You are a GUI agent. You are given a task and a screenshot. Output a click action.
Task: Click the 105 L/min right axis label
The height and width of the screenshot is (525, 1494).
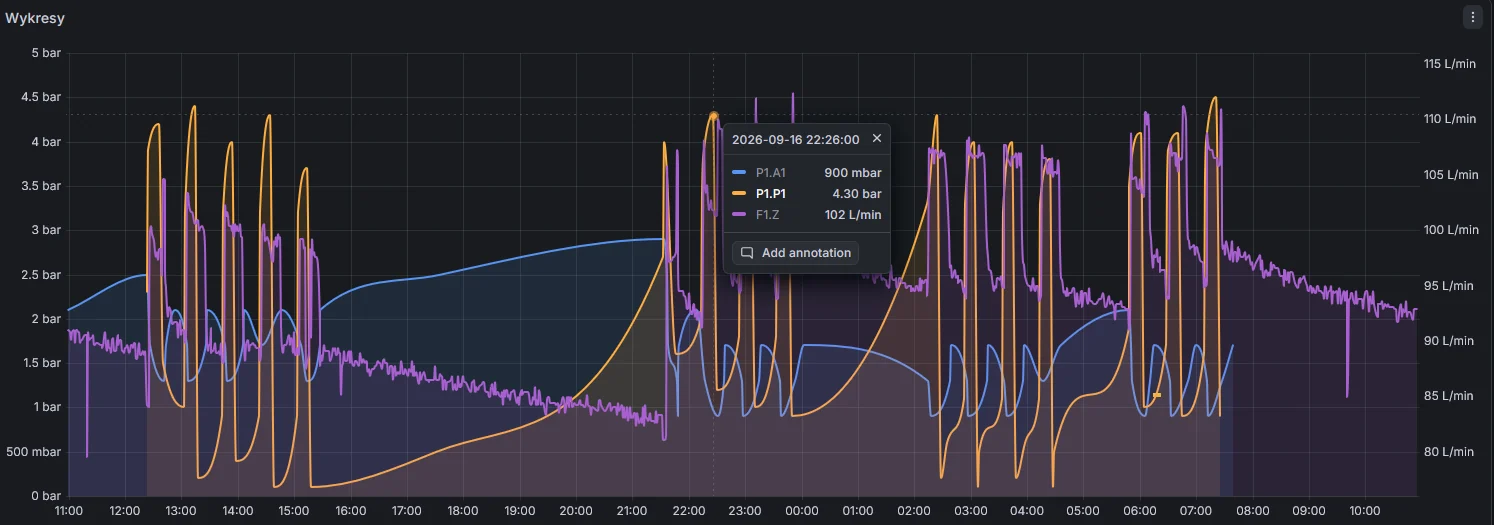[x=1449, y=175]
